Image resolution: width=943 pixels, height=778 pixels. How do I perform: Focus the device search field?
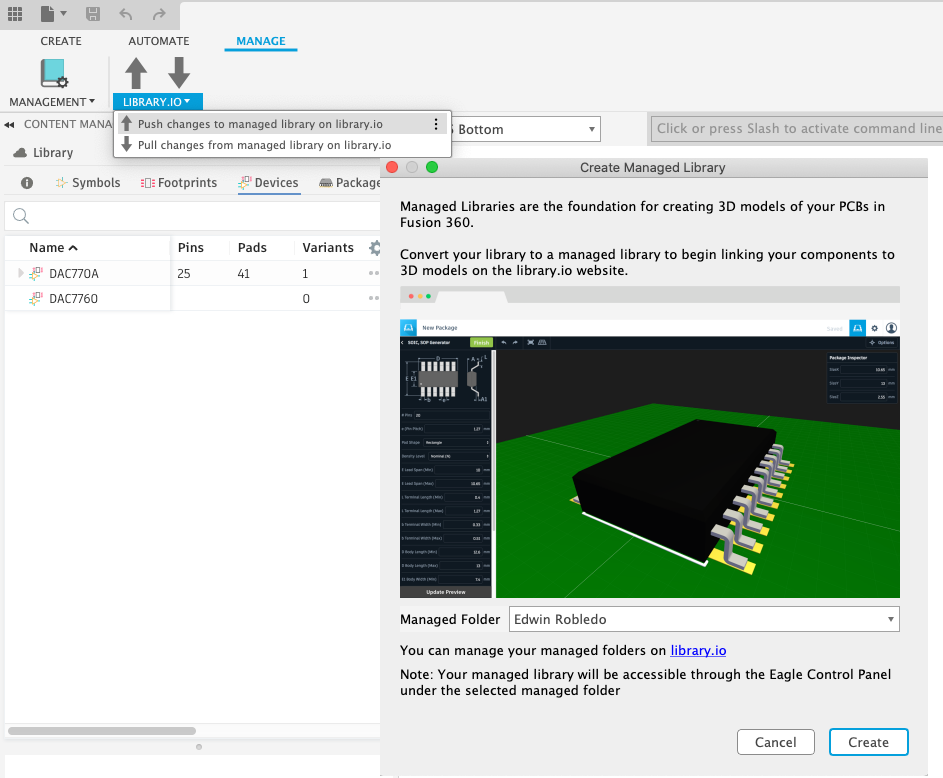point(192,216)
